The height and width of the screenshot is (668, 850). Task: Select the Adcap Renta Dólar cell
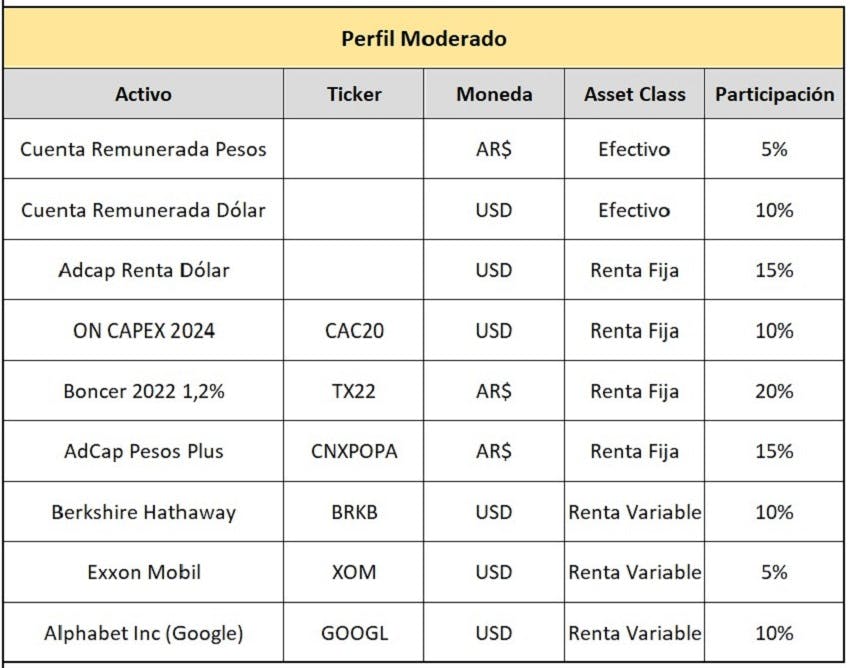(143, 270)
